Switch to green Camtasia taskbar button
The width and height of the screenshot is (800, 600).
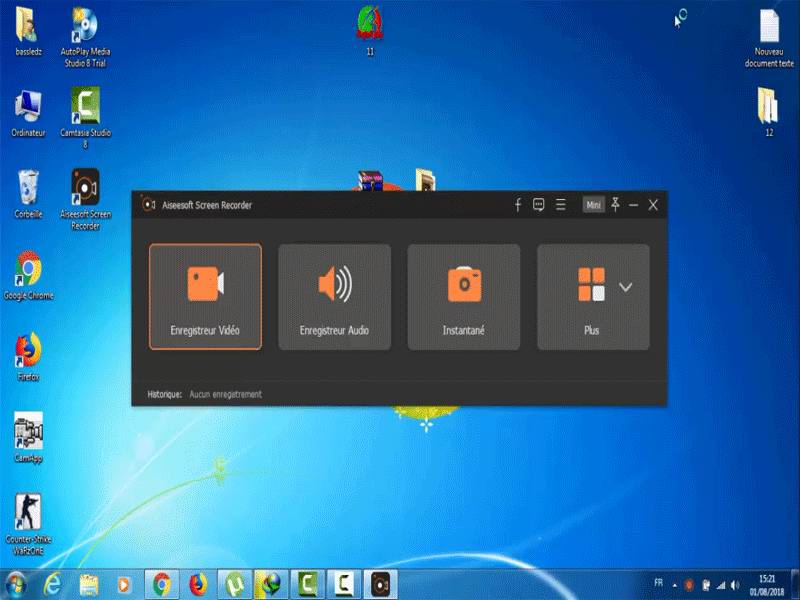[308, 585]
